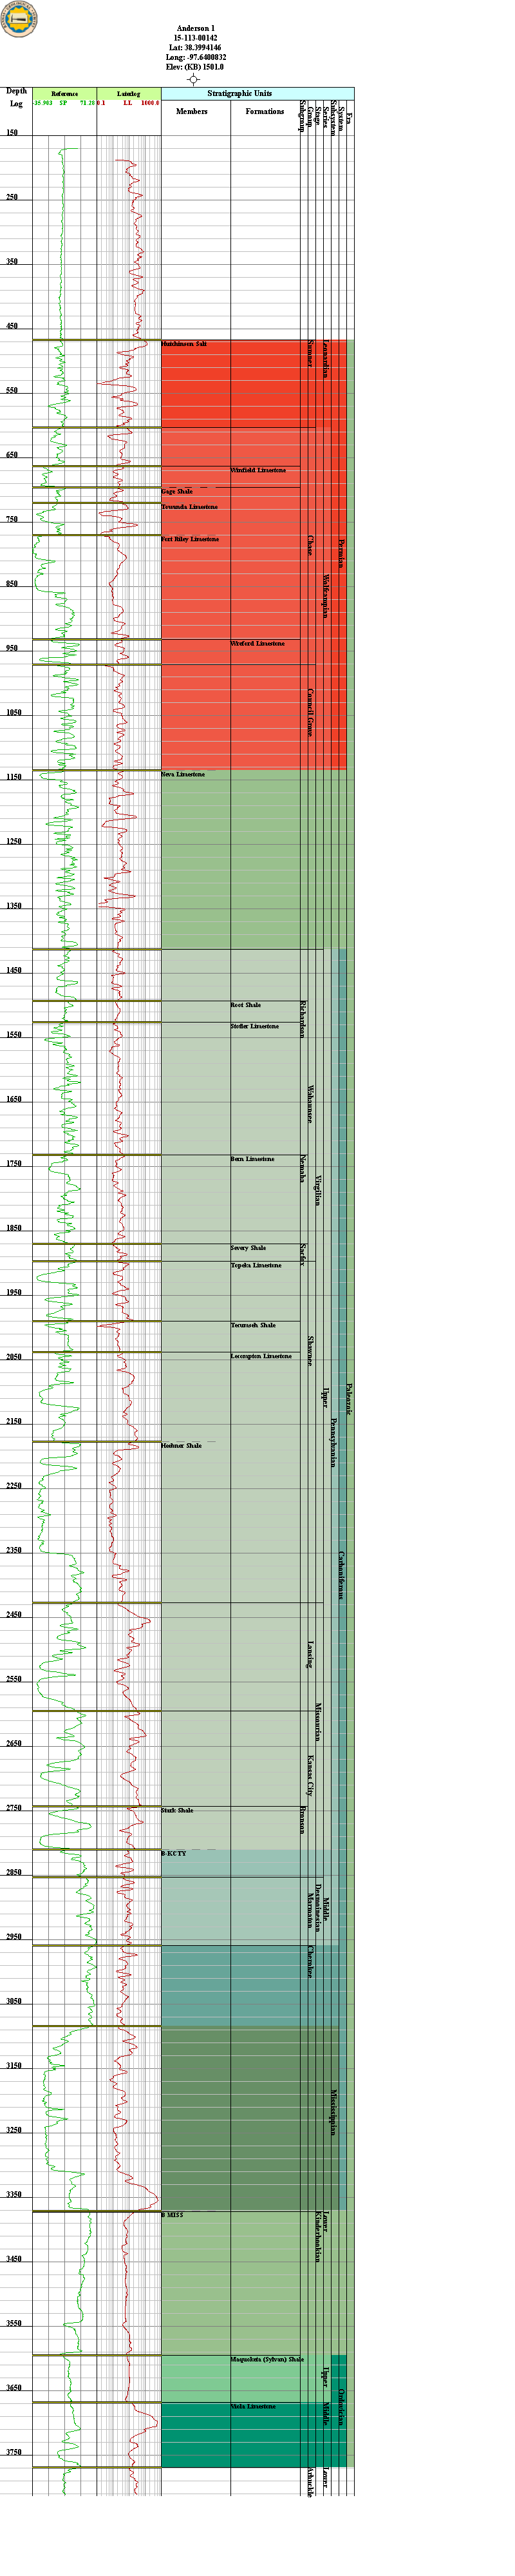Click the 'Stotler Limestone' formation label
Screen dimensions: 515x2576
255,1026
